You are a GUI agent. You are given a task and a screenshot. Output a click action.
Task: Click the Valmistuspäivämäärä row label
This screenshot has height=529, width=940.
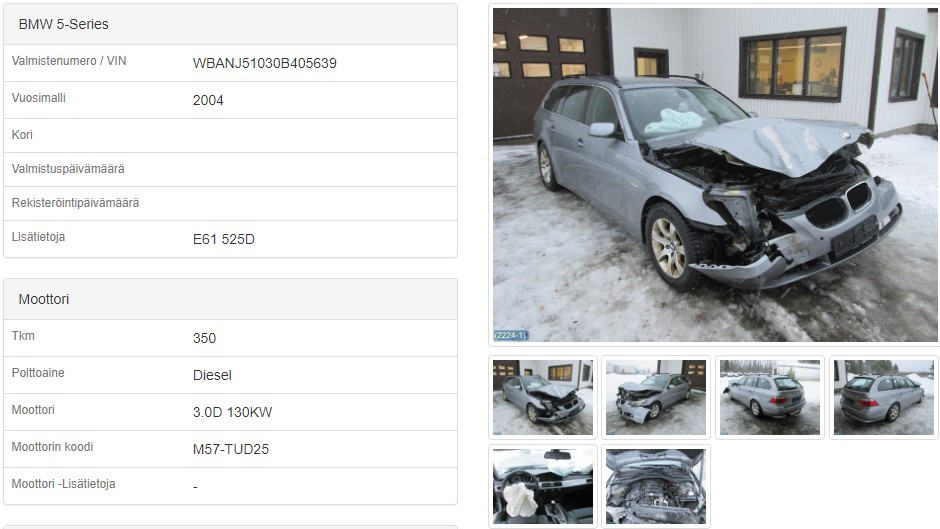coord(68,169)
